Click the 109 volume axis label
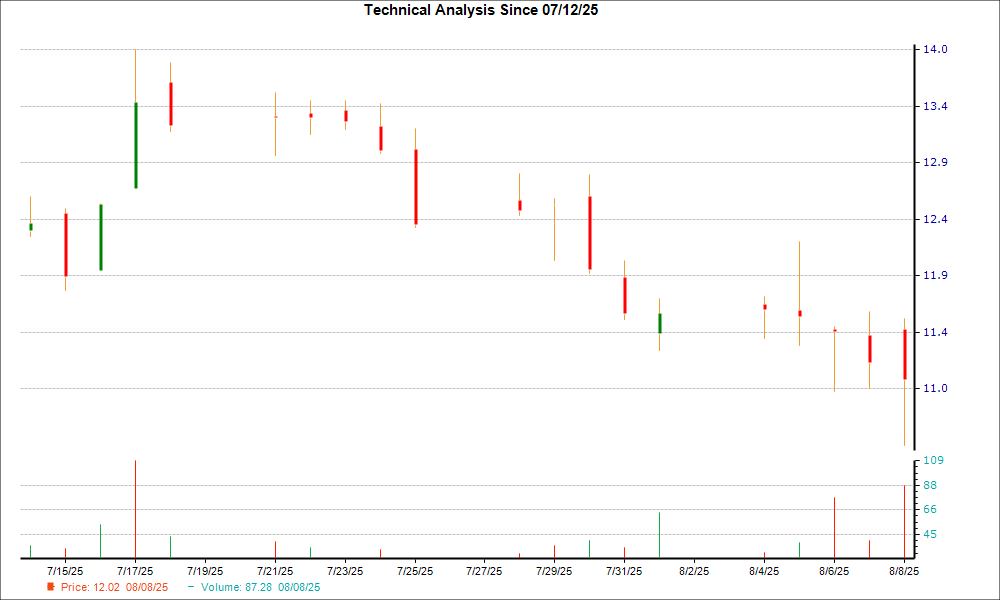 click(933, 460)
